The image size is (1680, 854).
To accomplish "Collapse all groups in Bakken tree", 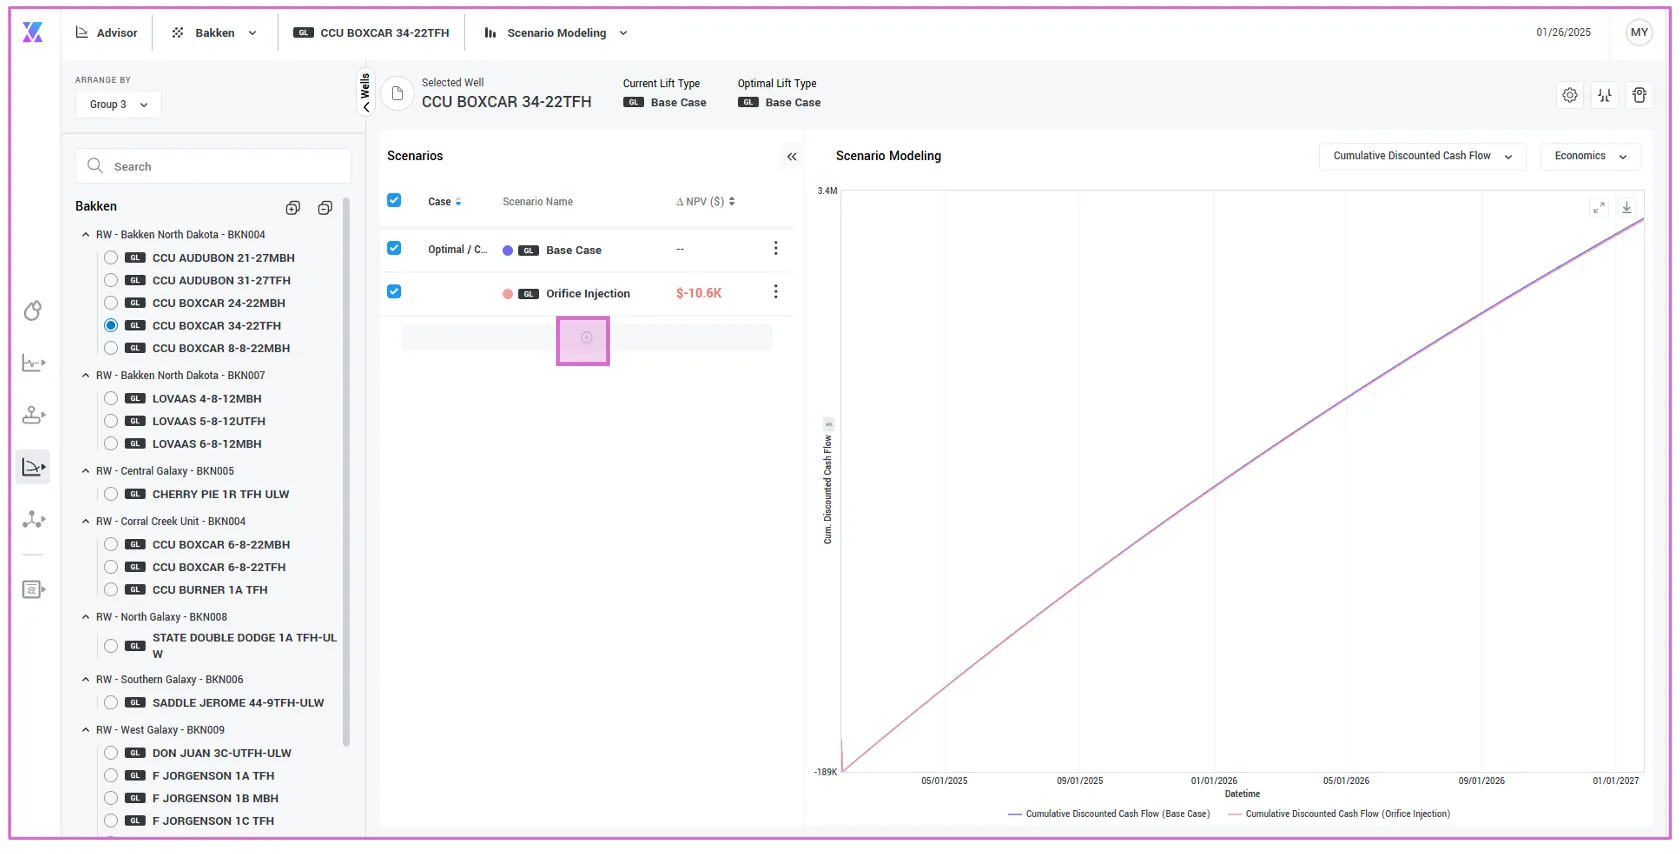I will 325,208.
